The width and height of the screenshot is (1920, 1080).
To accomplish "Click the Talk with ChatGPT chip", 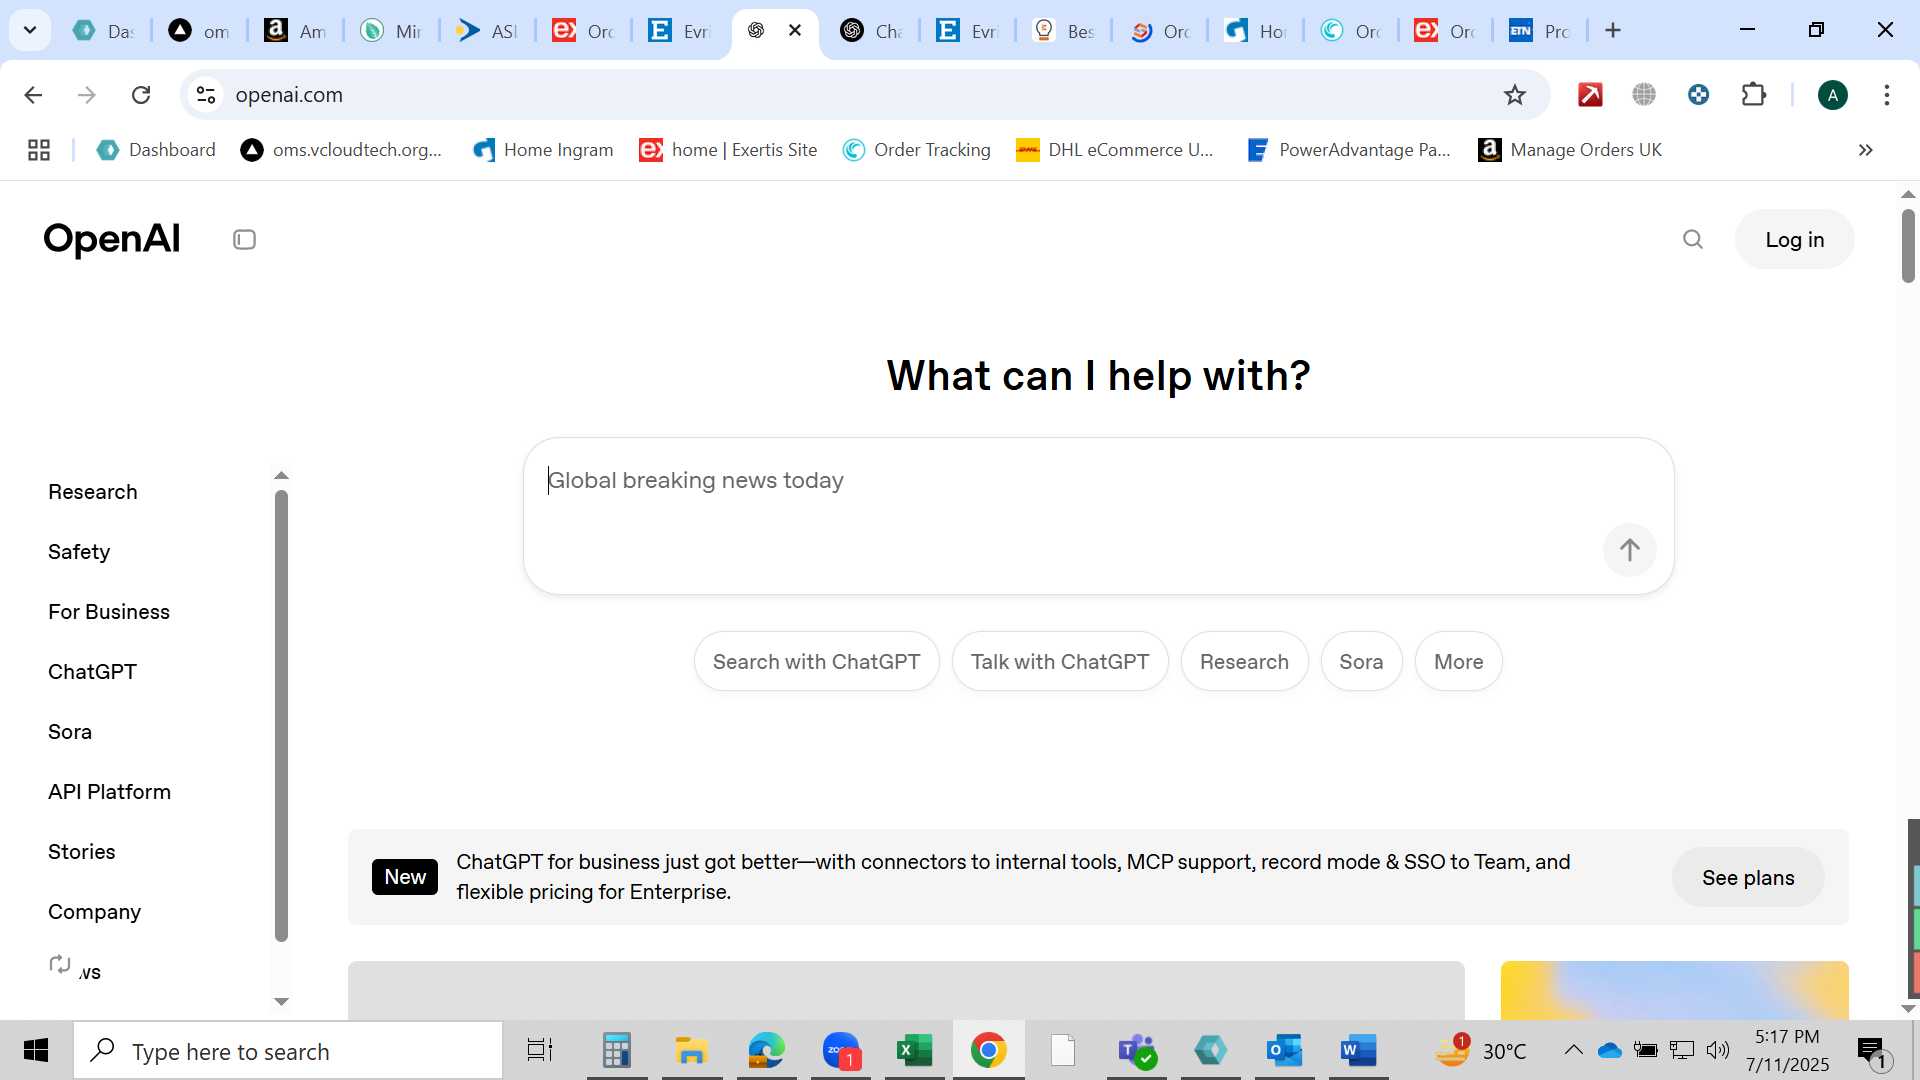I will pyautogui.click(x=1060, y=662).
